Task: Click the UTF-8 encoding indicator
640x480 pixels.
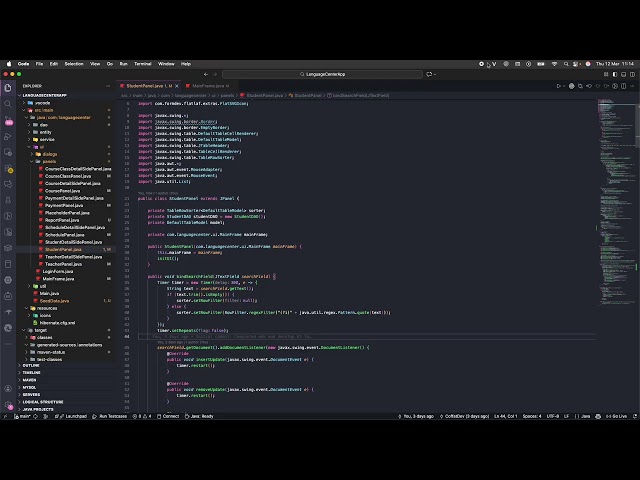Action: point(553,416)
